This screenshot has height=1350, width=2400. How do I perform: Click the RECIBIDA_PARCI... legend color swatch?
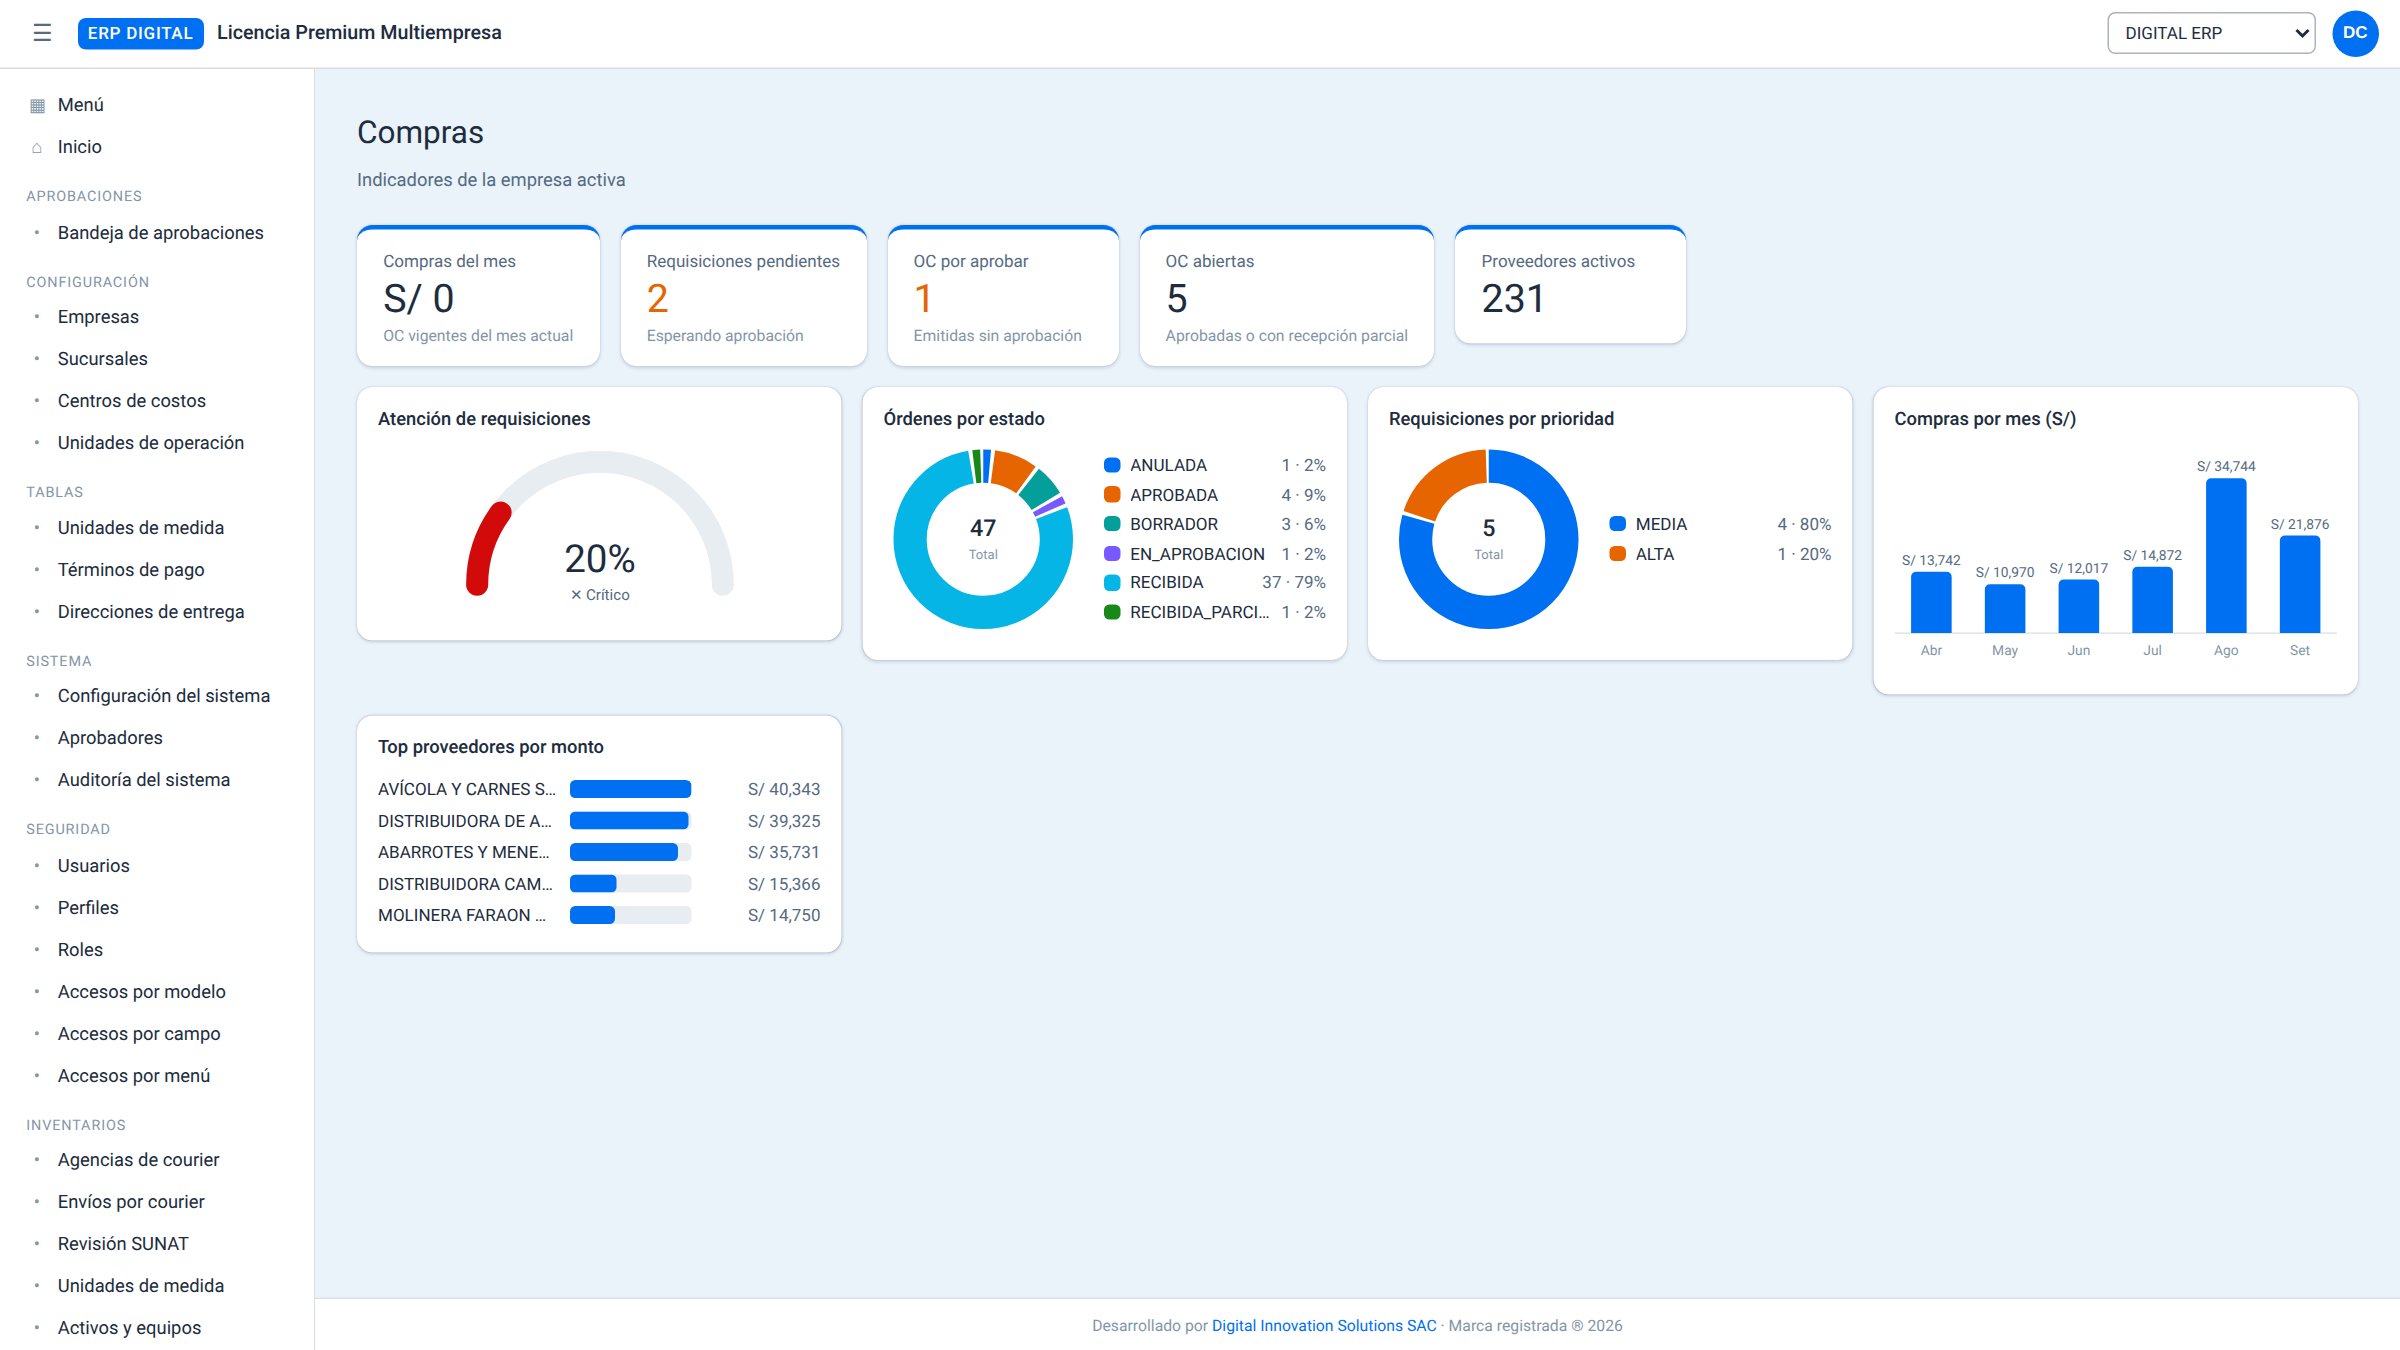click(1112, 612)
